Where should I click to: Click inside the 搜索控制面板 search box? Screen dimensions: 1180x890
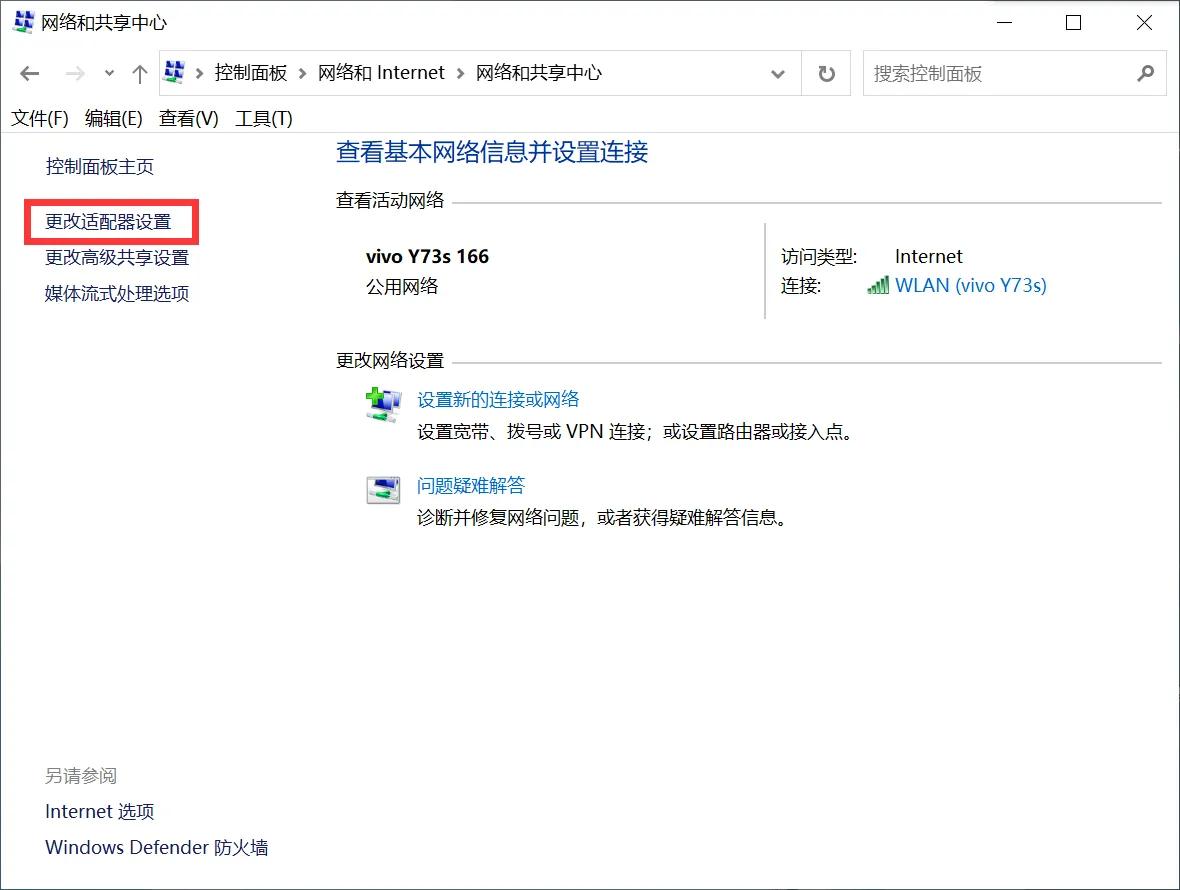coord(1000,73)
